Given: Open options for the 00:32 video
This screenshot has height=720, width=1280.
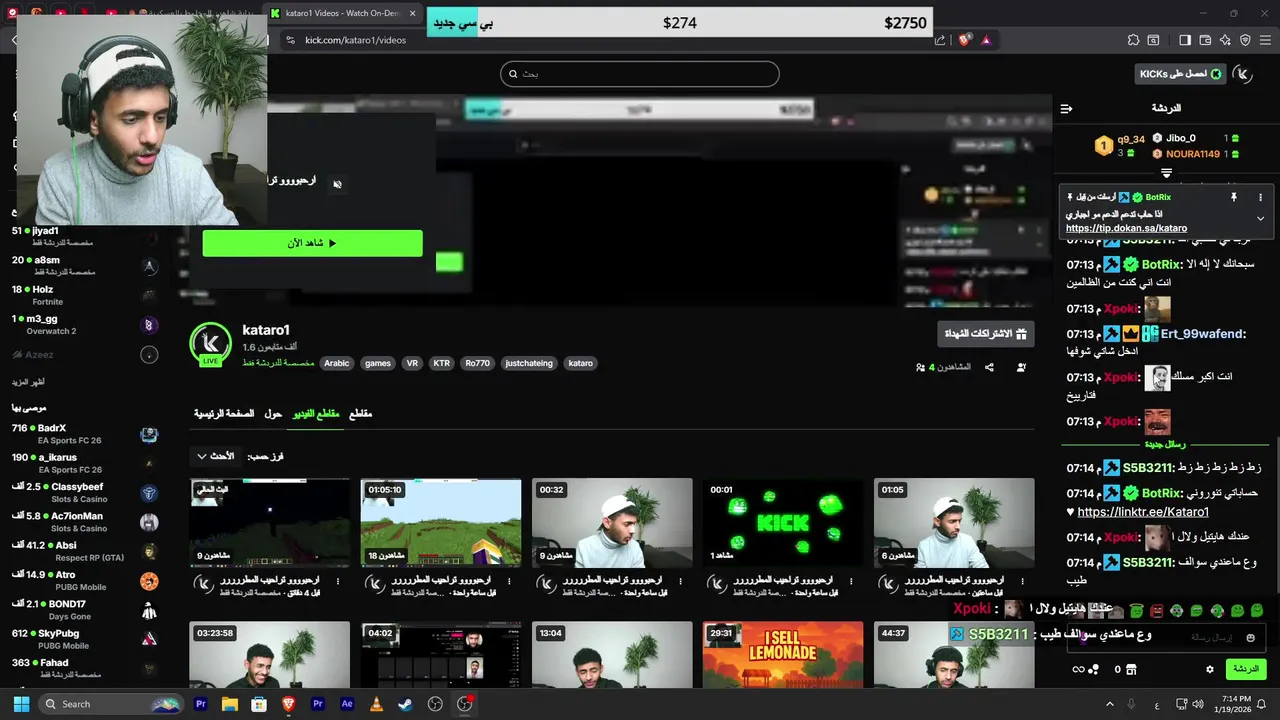Looking at the screenshot, I should tap(680, 580).
